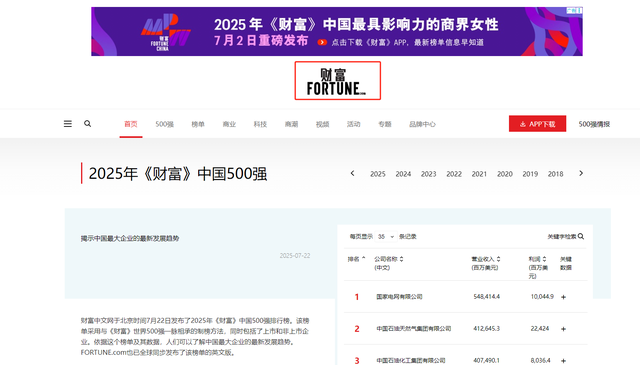The height and width of the screenshot is (365, 640).
Task: Open the 500强情报 link
Action: pyautogui.click(x=594, y=124)
